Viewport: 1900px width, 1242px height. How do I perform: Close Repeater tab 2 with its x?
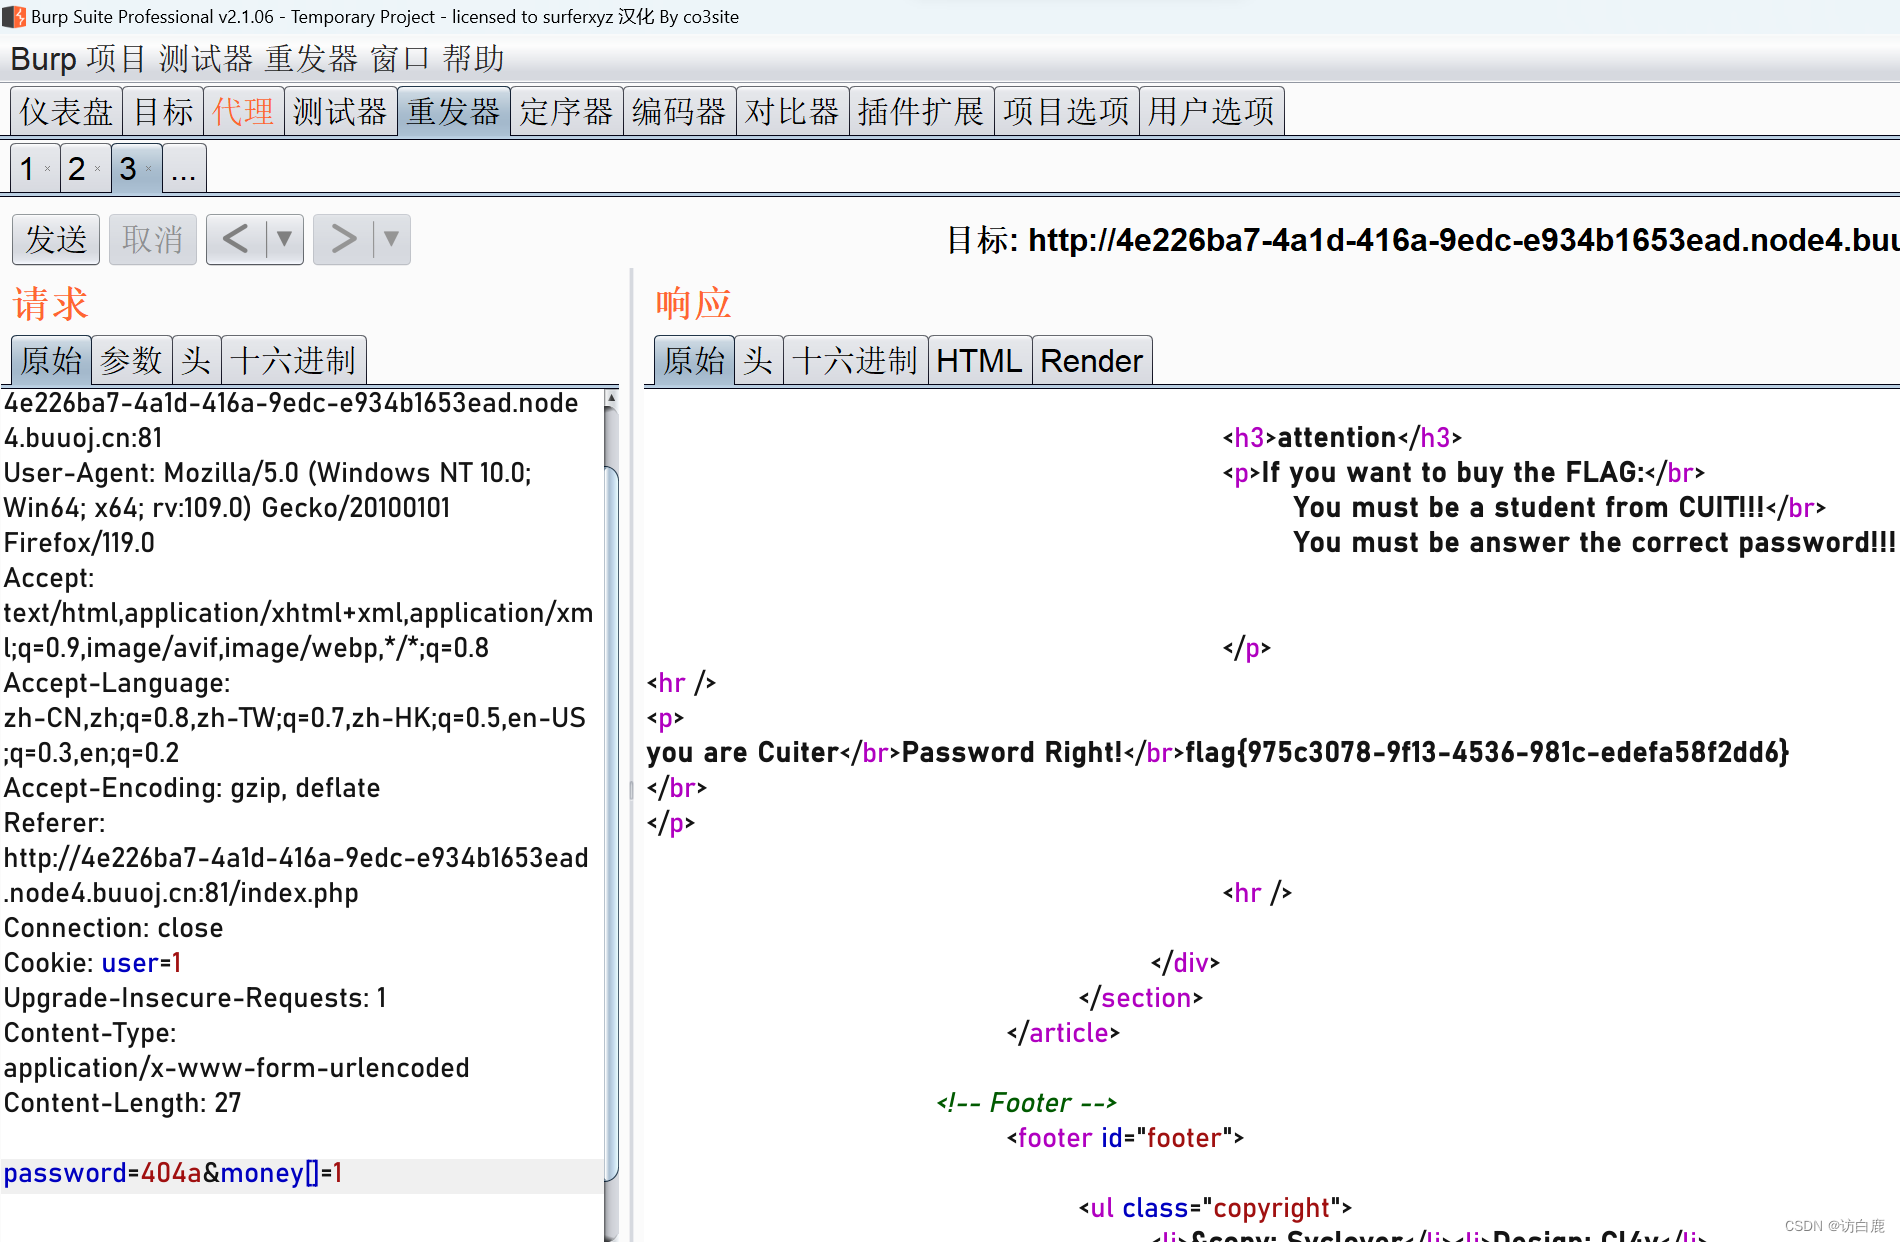pyautogui.click(x=97, y=169)
